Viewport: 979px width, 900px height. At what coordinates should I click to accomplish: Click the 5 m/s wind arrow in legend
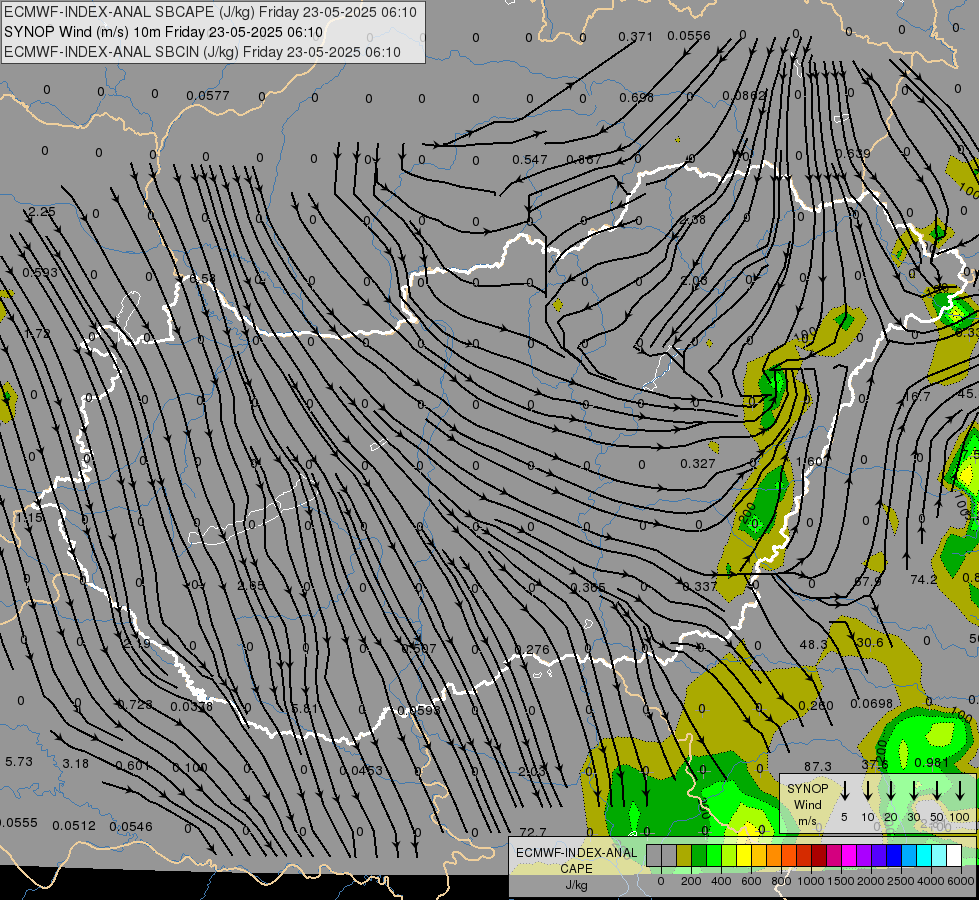pyautogui.click(x=845, y=789)
